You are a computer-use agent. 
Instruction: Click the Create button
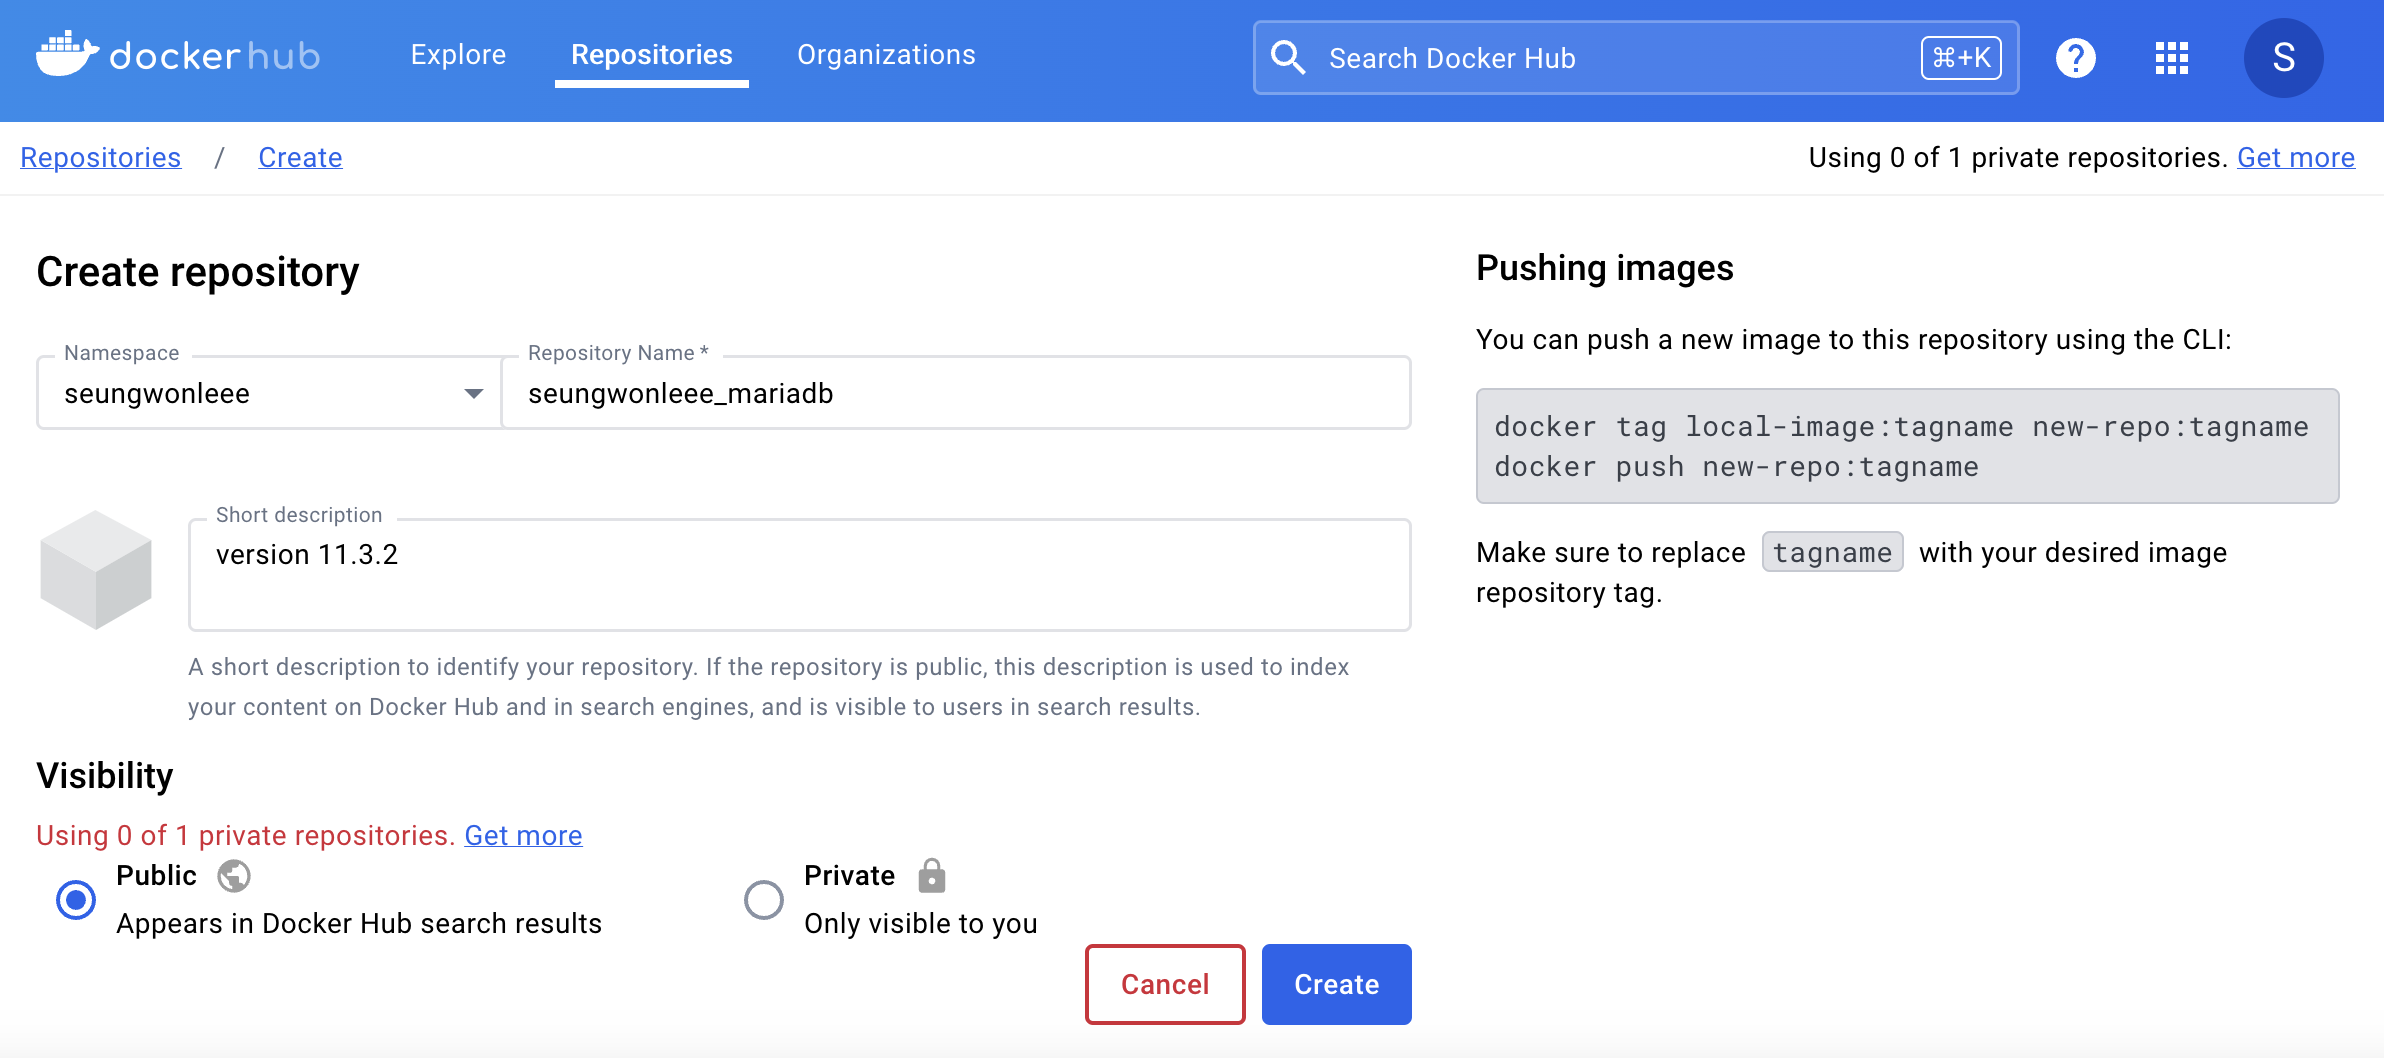point(1337,984)
